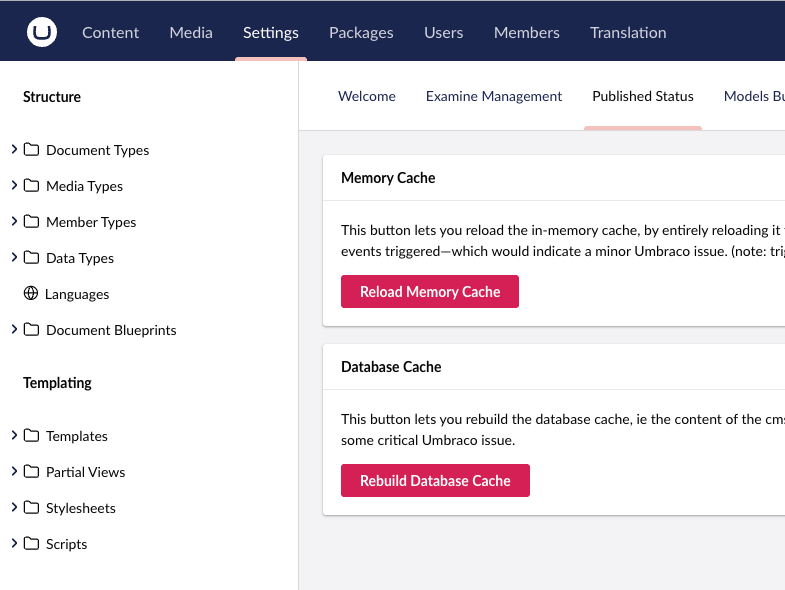Open the Content section
This screenshot has height=590, width=785.
110,32
